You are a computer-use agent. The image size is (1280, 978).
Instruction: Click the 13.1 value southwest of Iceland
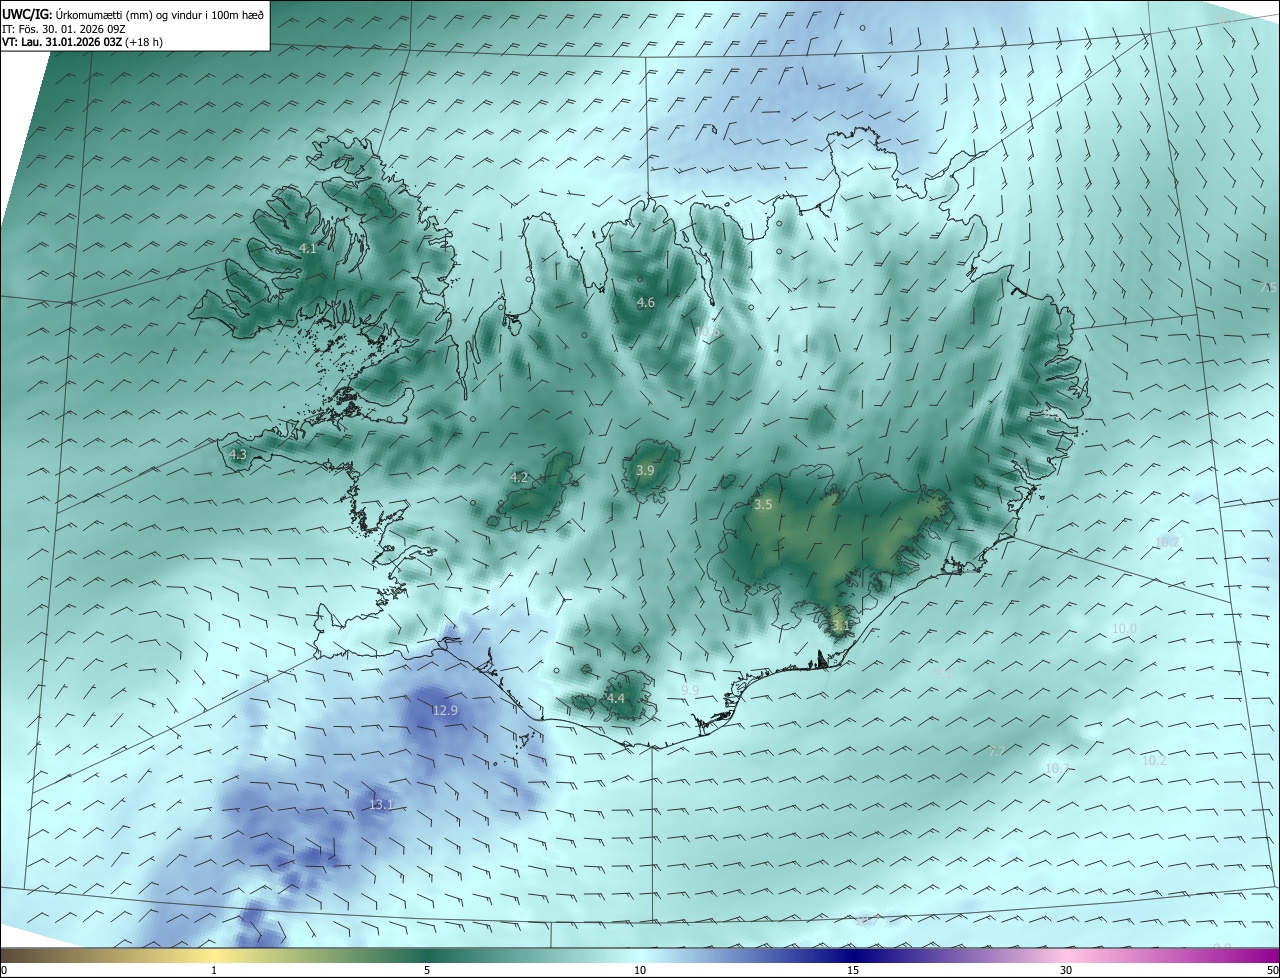pyautogui.click(x=382, y=804)
